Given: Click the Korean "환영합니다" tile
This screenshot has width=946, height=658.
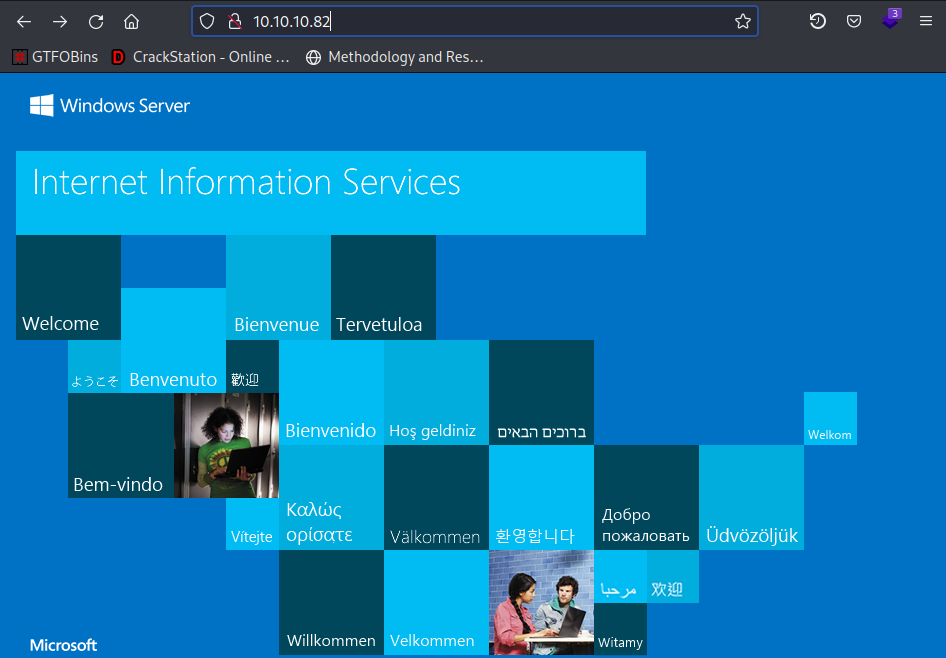Looking at the screenshot, I should (x=541, y=498).
